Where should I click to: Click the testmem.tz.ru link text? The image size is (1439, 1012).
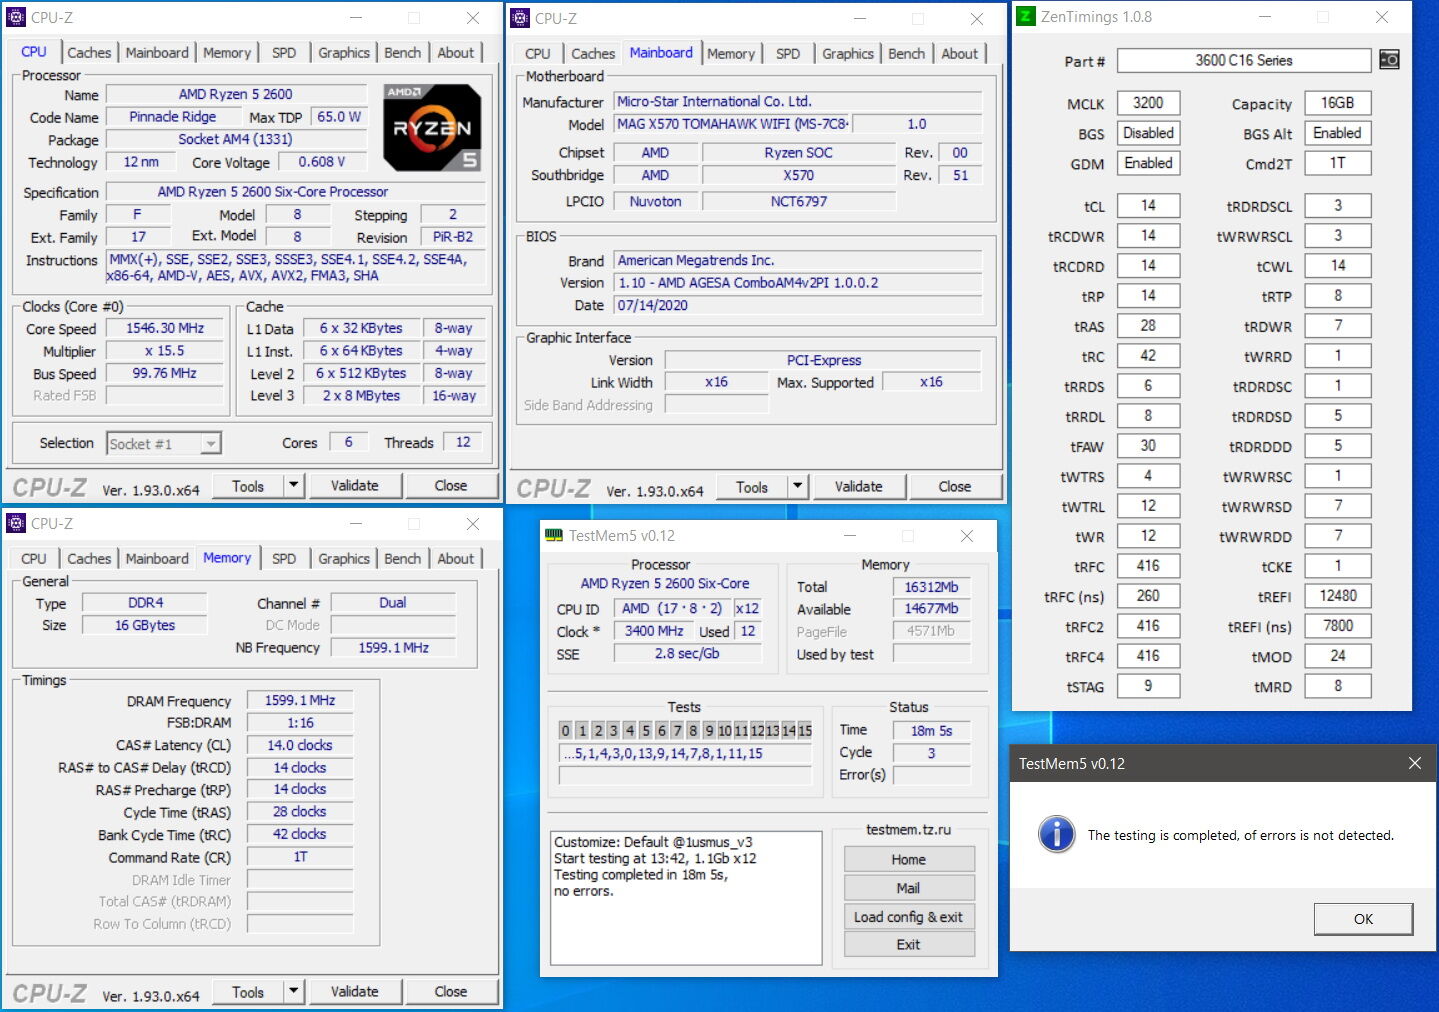click(x=908, y=829)
